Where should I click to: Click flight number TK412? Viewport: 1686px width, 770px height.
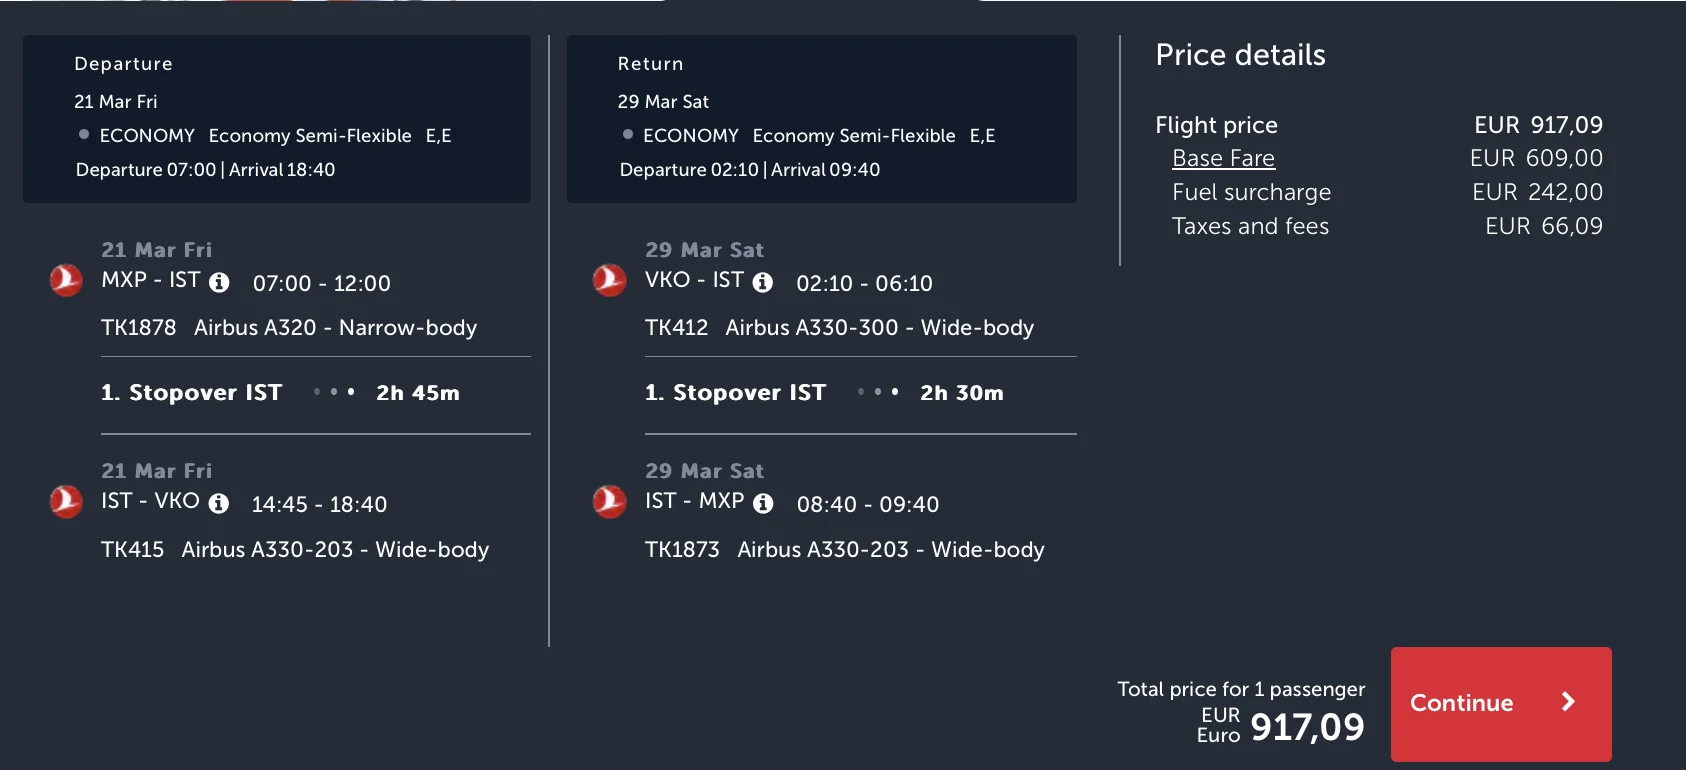coord(676,328)
